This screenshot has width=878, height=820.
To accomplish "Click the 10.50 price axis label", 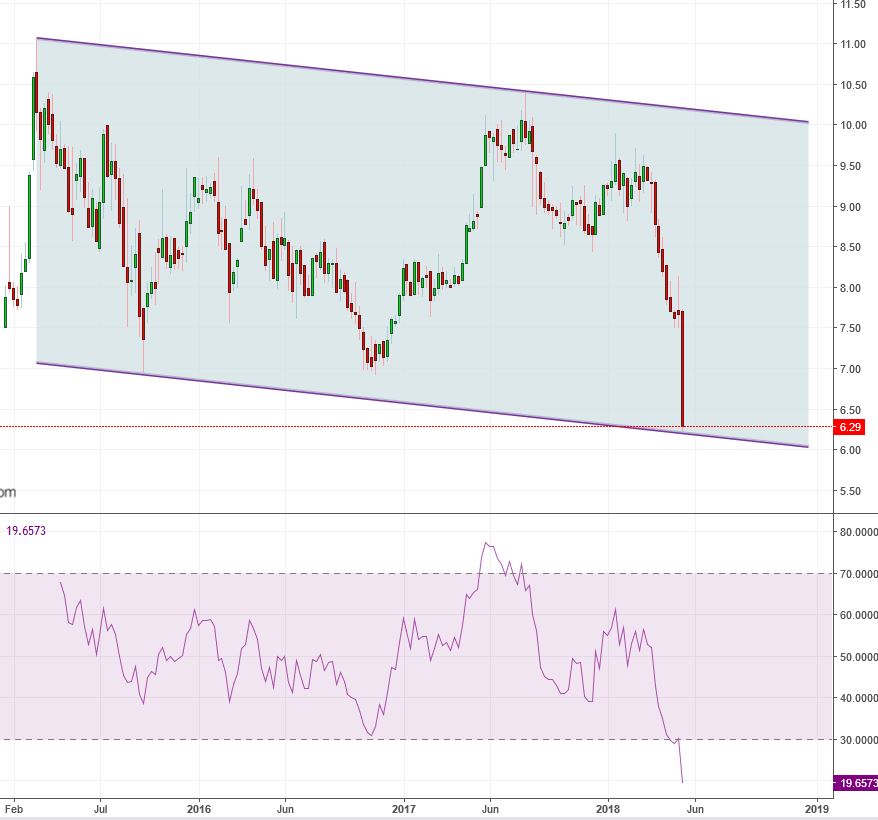I will 853,85.
